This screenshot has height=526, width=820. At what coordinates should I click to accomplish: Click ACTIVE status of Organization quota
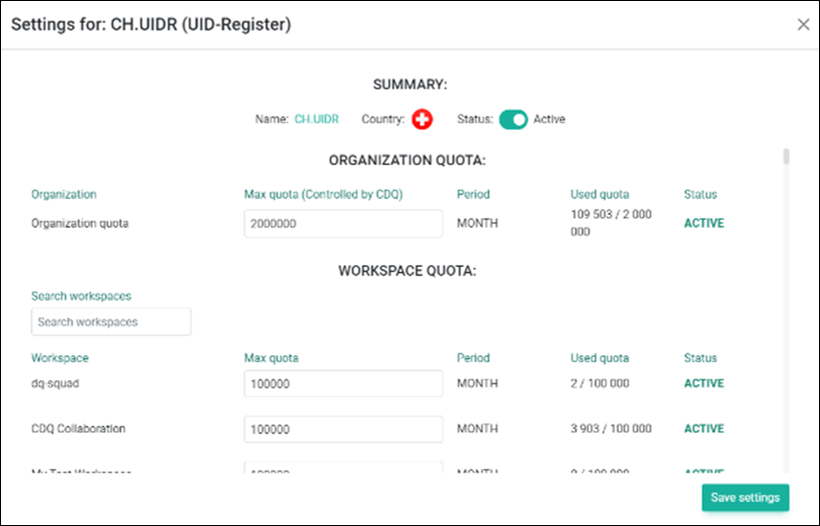click(x=704, y=223)
